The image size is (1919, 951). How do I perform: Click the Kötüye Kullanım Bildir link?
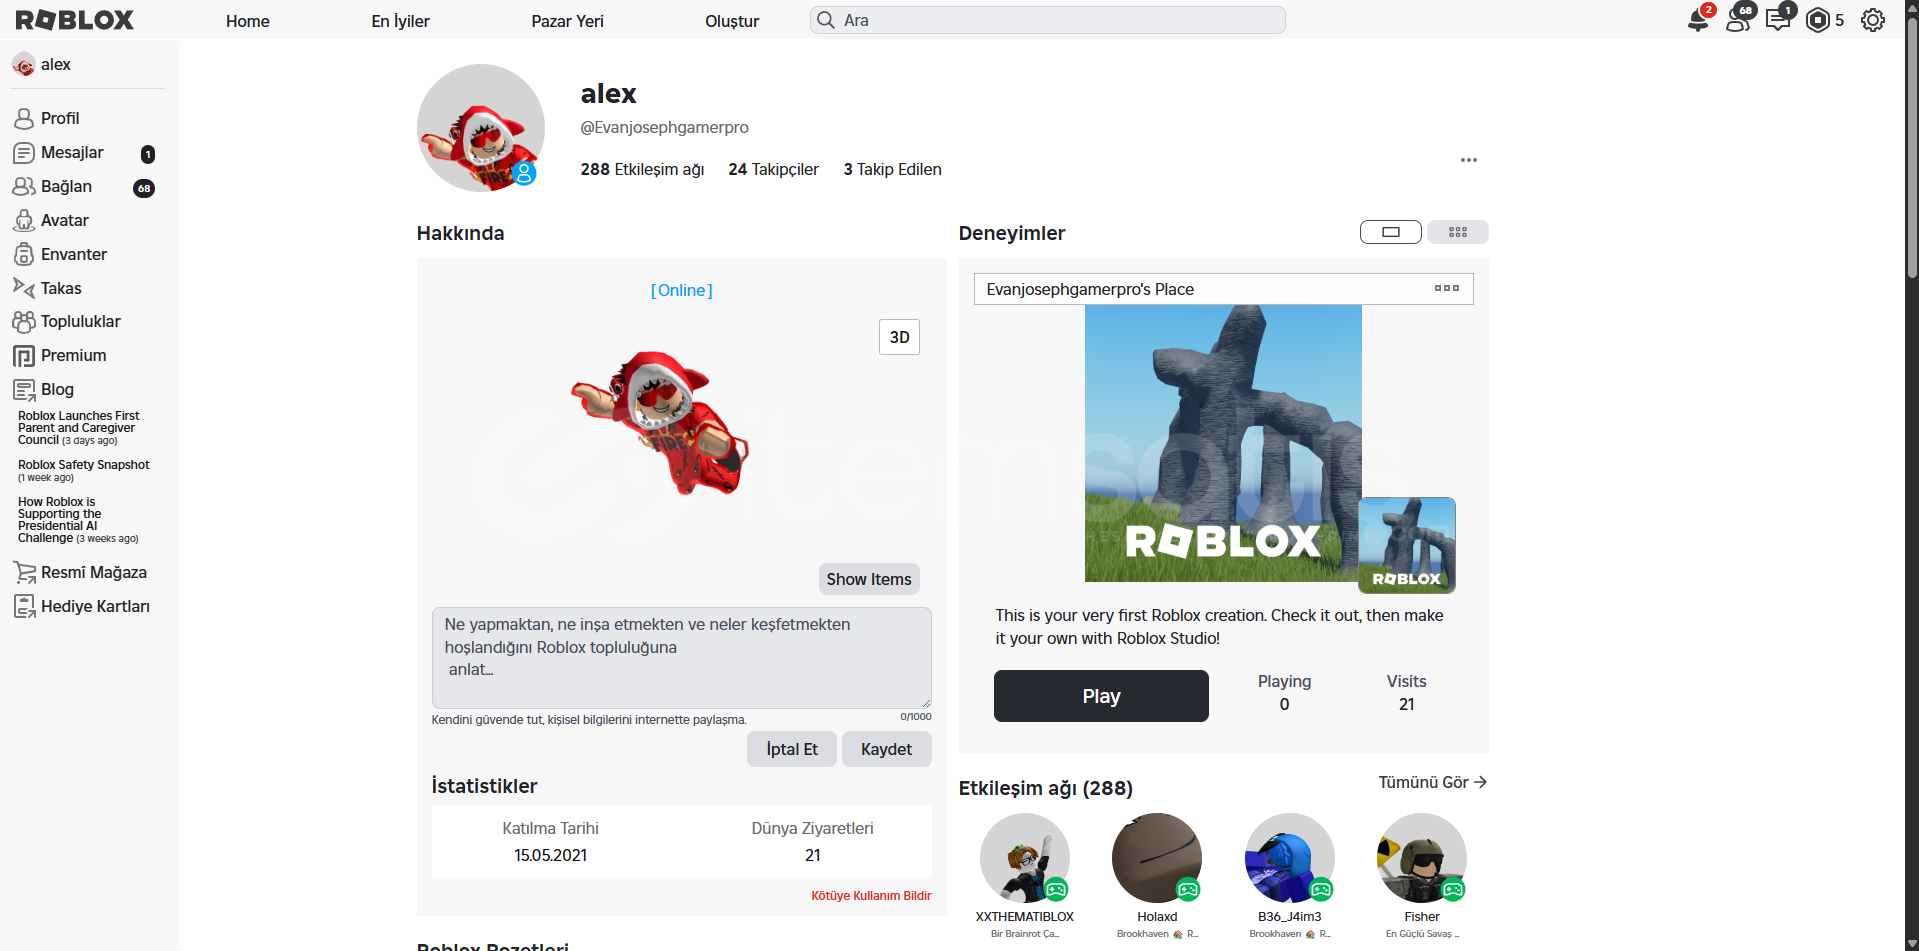(871, 896)
